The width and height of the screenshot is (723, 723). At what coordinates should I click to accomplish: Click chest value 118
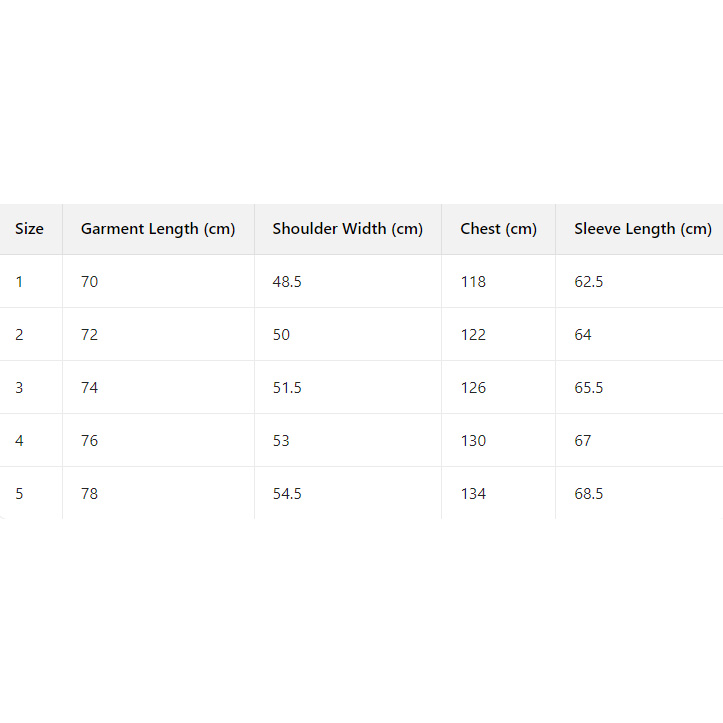coord(473,282)
